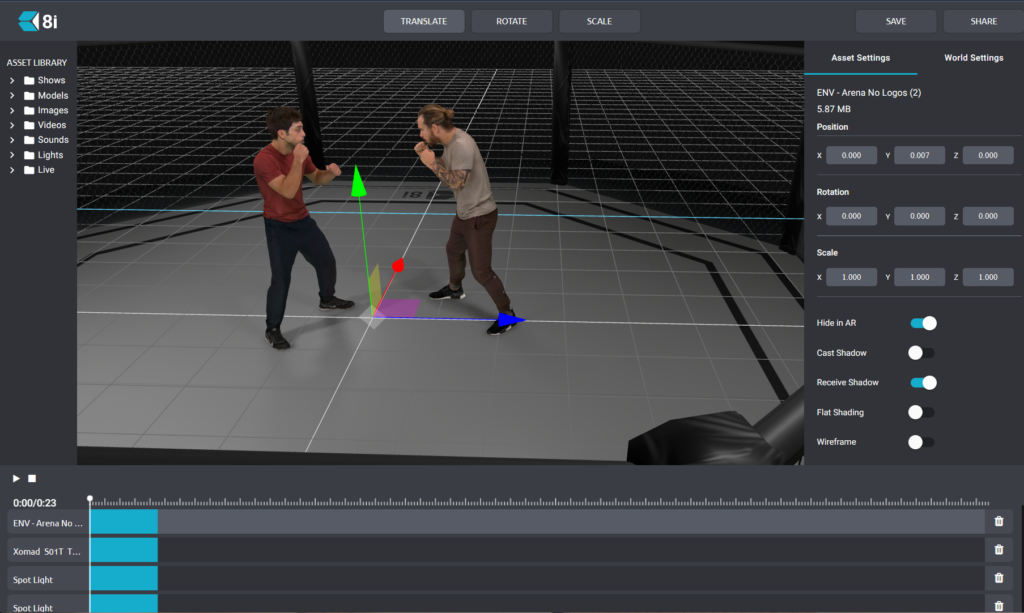The width and height of the screenshot is (1024, 613).
Task: Disable the Hide in AR toggle
Action: tap(922, 323)
